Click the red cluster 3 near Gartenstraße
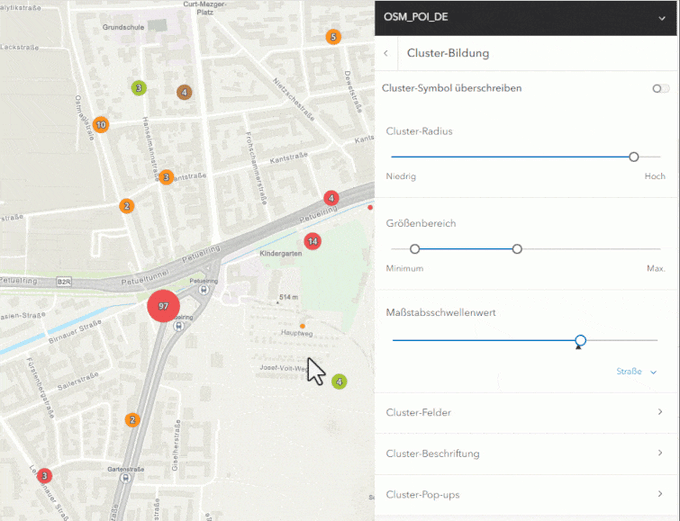The image size is (680, 521). click(x=44, y=475)
